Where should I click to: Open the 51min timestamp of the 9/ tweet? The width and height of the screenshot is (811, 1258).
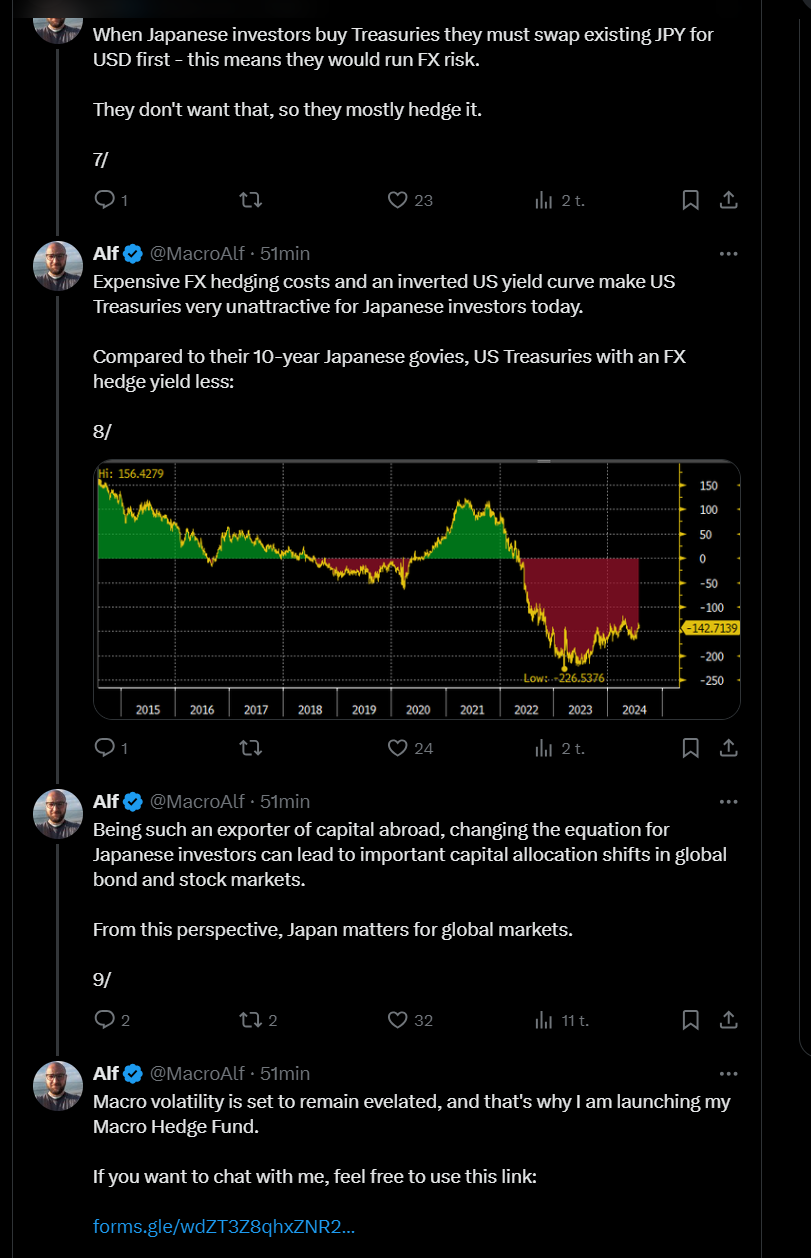[x=285, y=802]
